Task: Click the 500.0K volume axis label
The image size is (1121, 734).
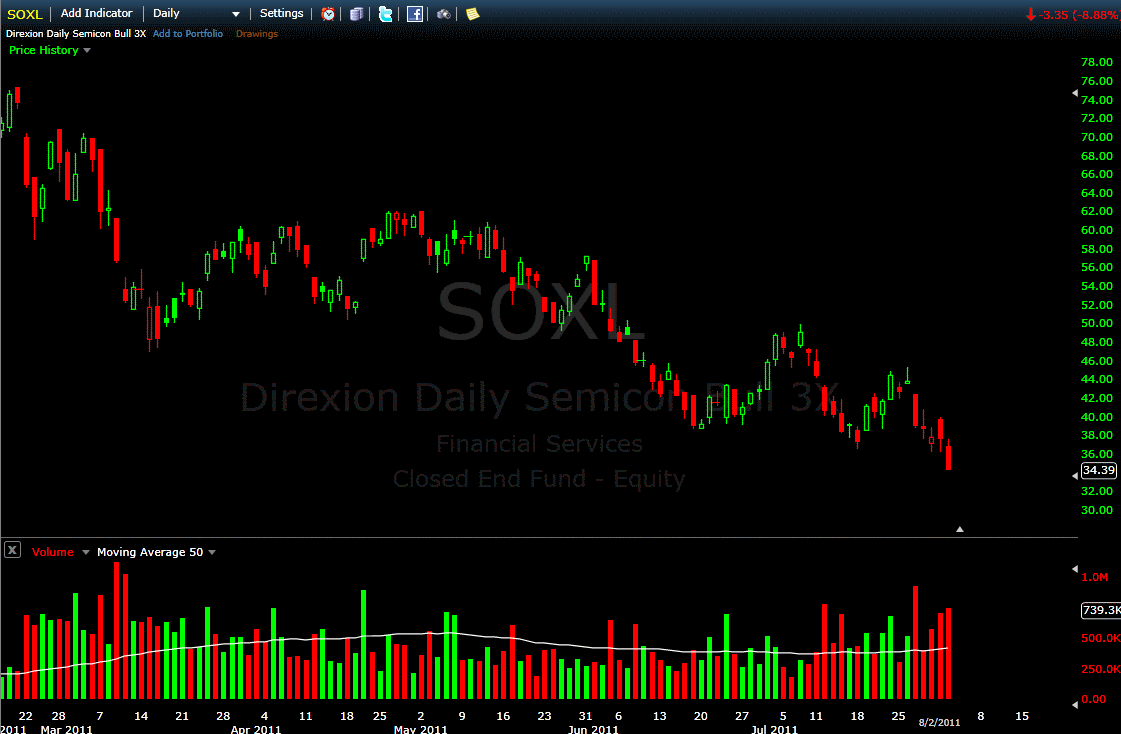Action: [x=1101, y=638]
